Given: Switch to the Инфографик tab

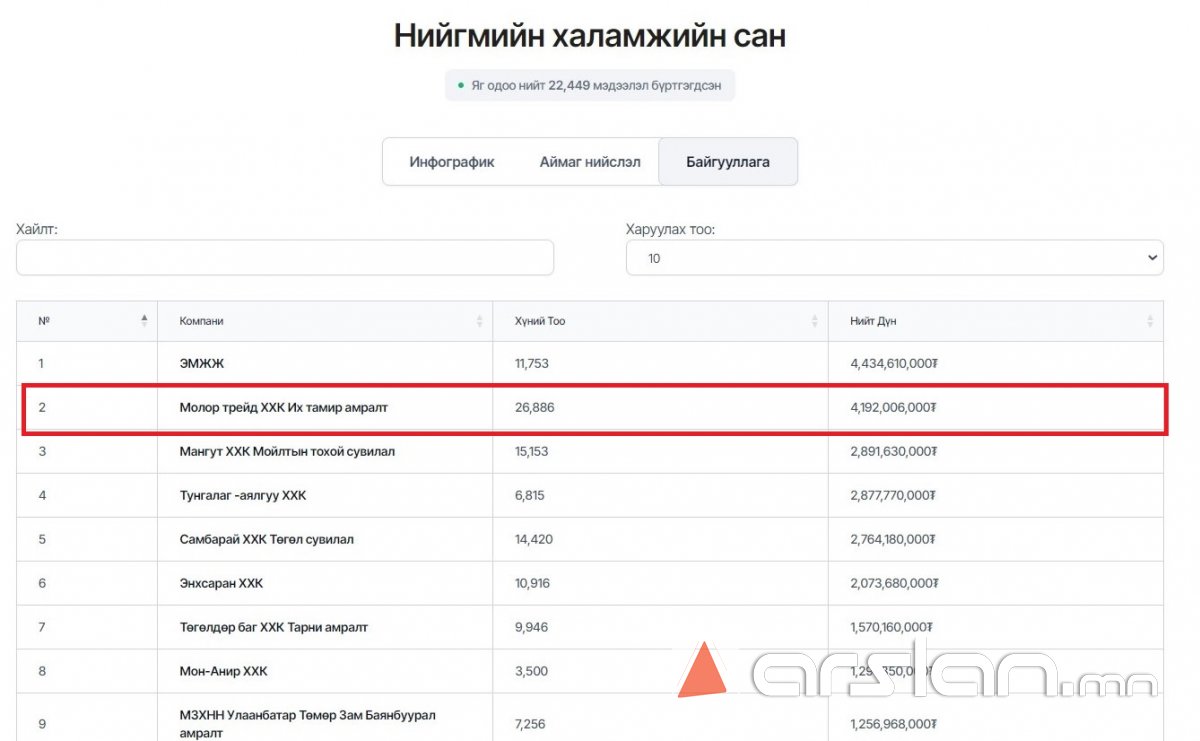Looking at the screenshot, I should pos(452,162).
